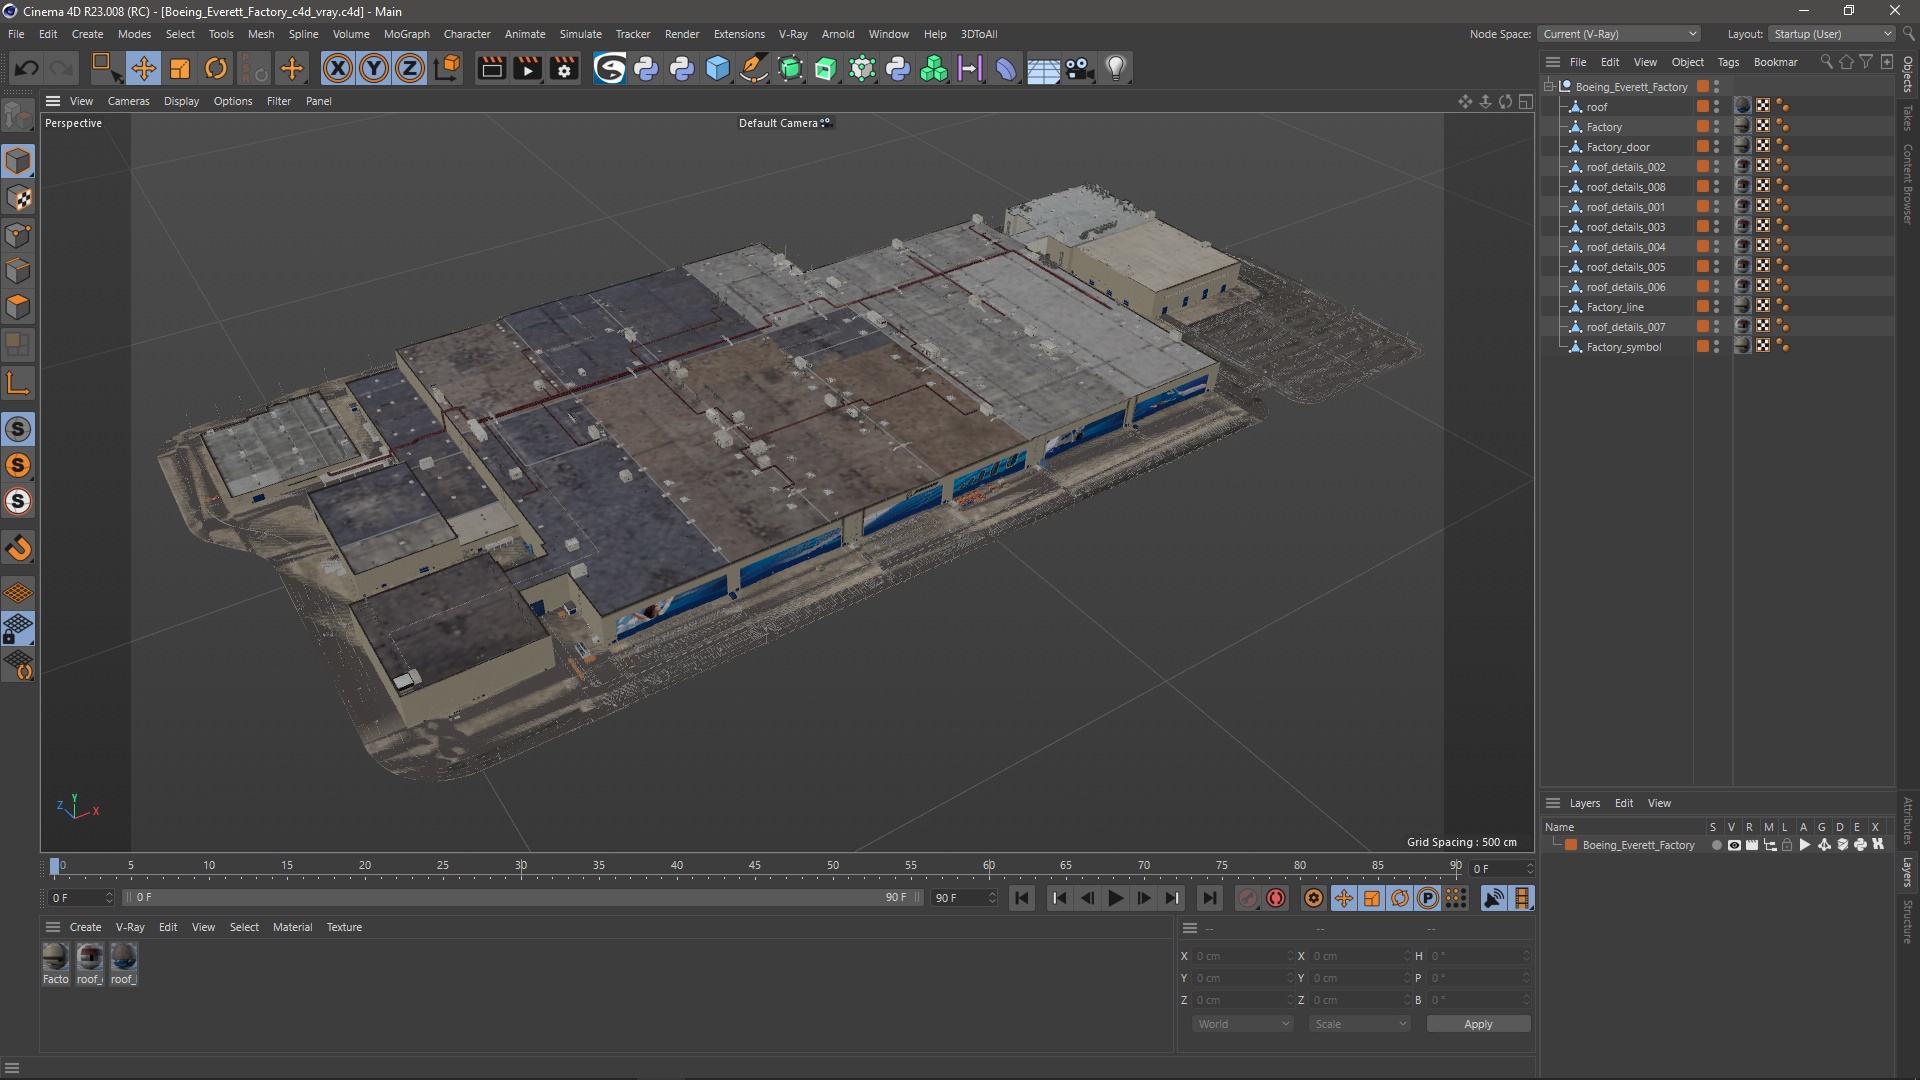Select the Scale tool
The image size is (1920, 1080).
click(x=180, y=68)
